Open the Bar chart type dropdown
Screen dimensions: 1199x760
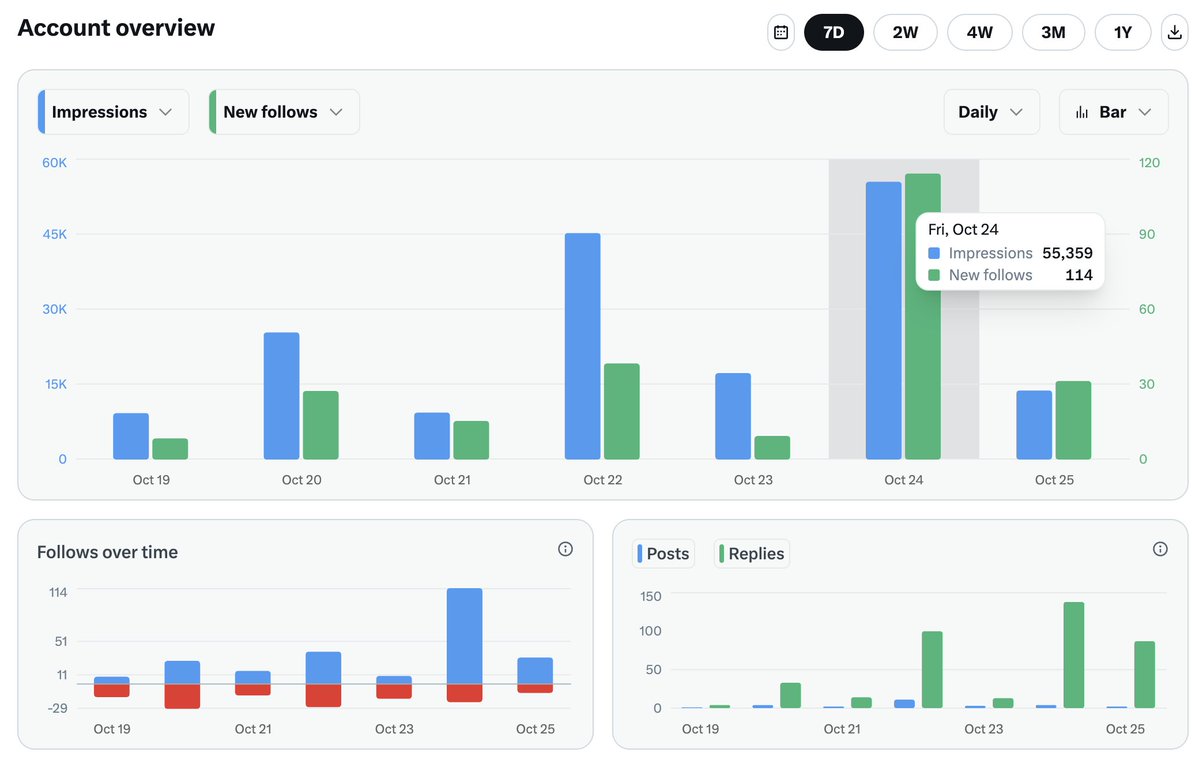pyautogui.click(x=1113, y=112)
